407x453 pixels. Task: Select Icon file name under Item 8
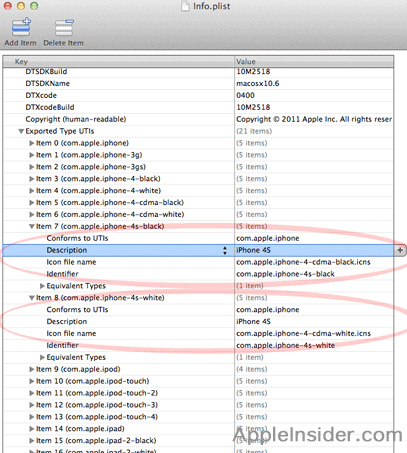(71, 334)
